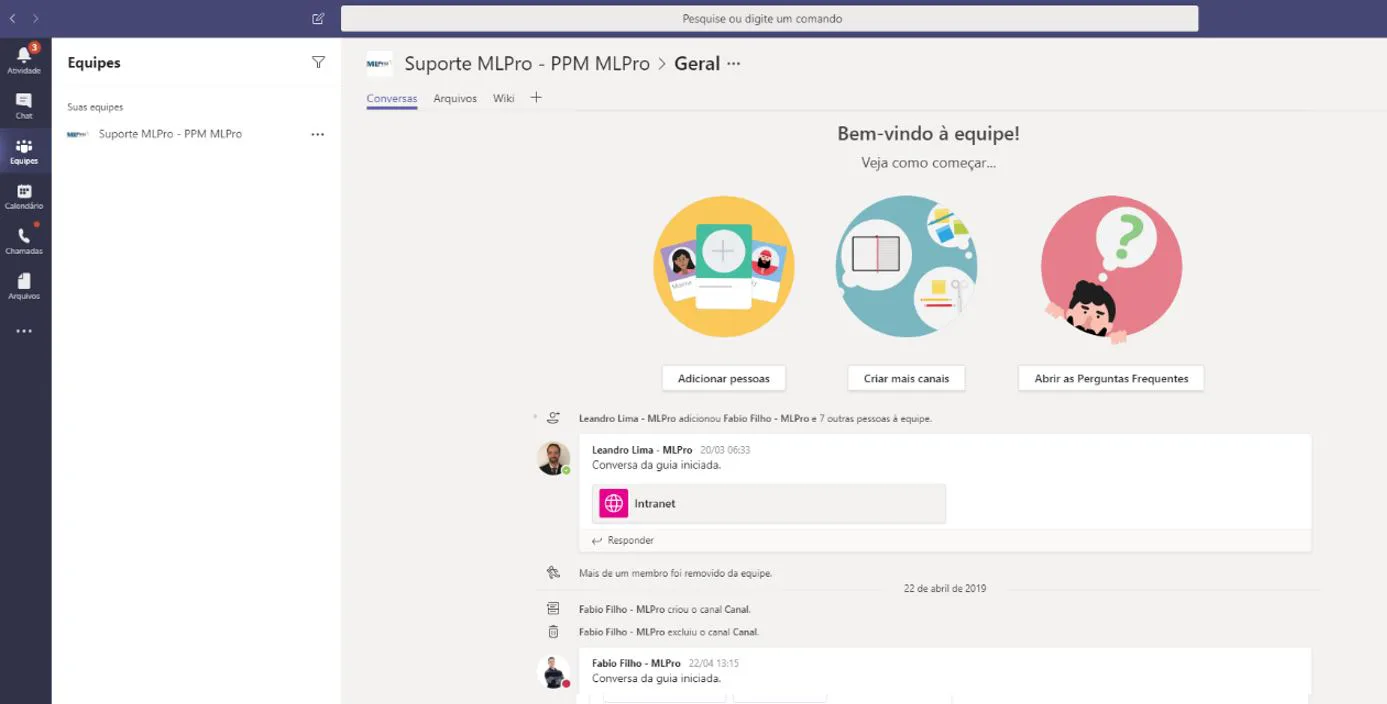Viewport: 1387px width, 704px height.
Task: Open more options for Suporte MLPro team
Action: [318, 134]
